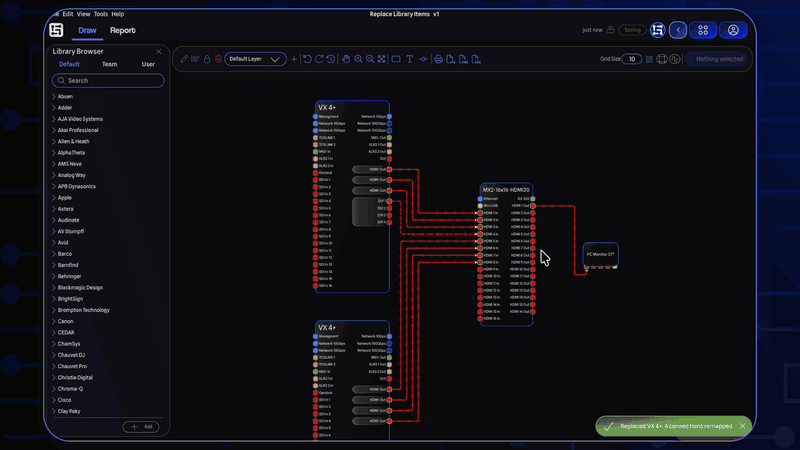The image size is (800, 450).
Task: Toggle grid display next to Grid Size
Action: (649, 59)
